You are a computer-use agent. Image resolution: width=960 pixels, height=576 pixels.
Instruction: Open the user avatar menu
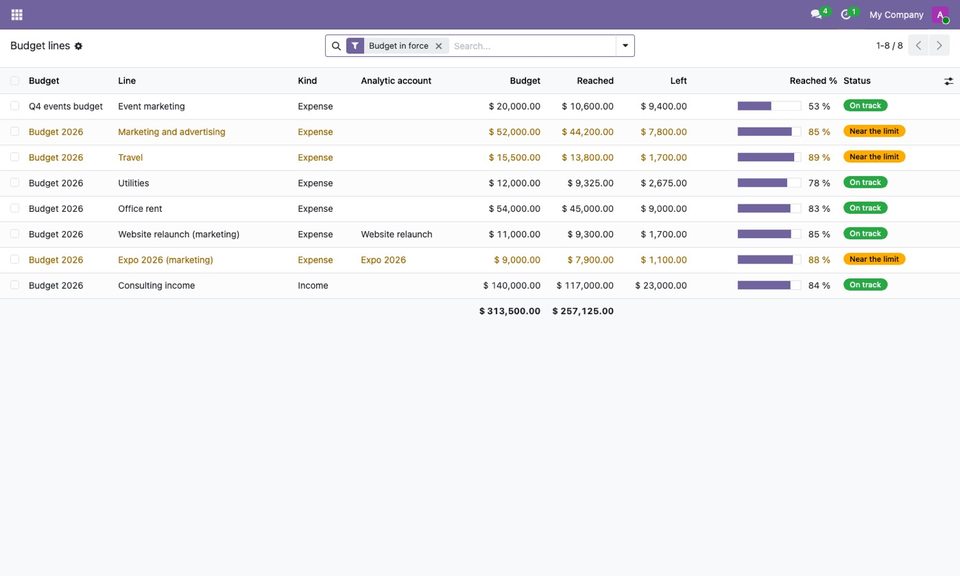tap(940, 15)
